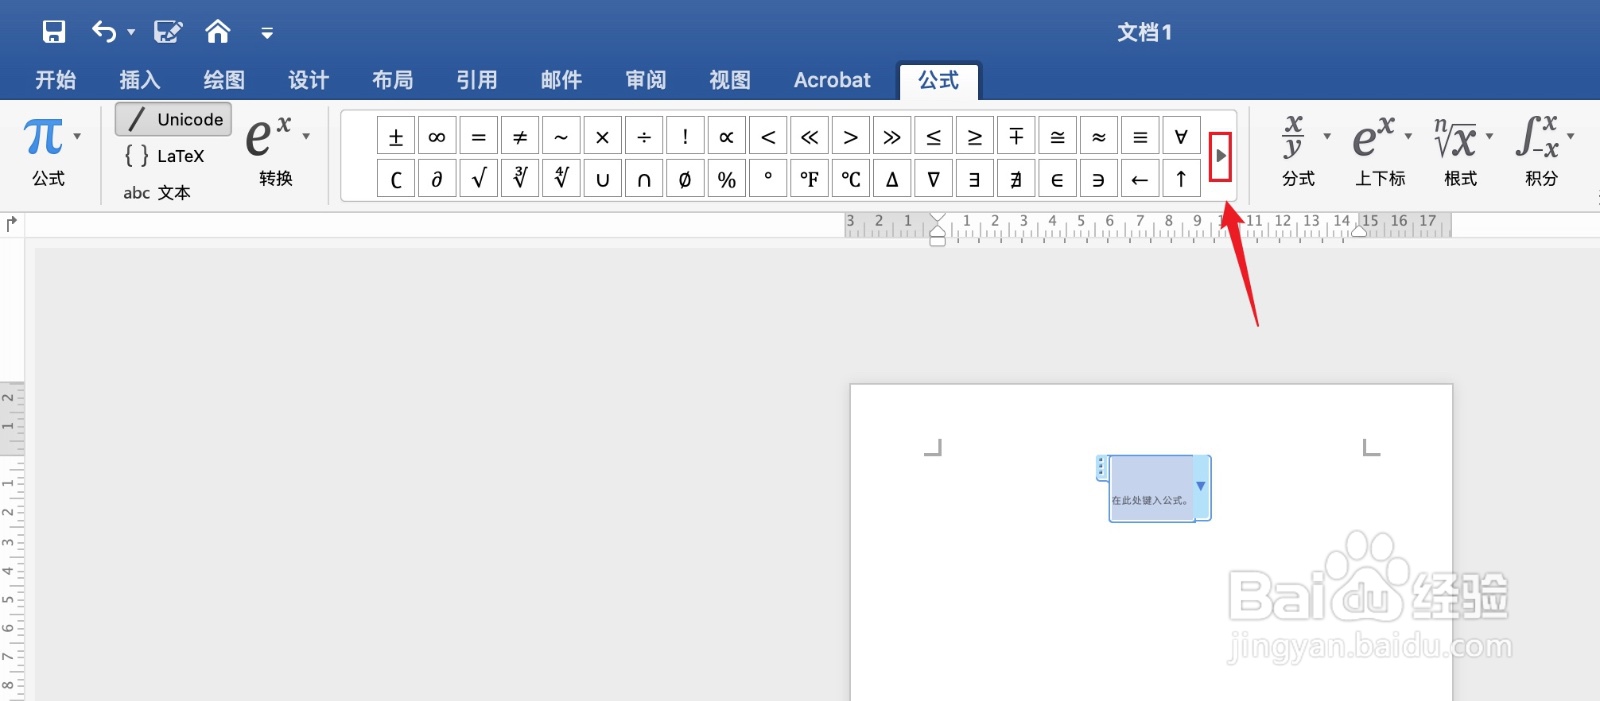This screenshot has height=701, width=1600.
Task: Open the 转换 dropdown arrow
Action: [x=306, y=137]
